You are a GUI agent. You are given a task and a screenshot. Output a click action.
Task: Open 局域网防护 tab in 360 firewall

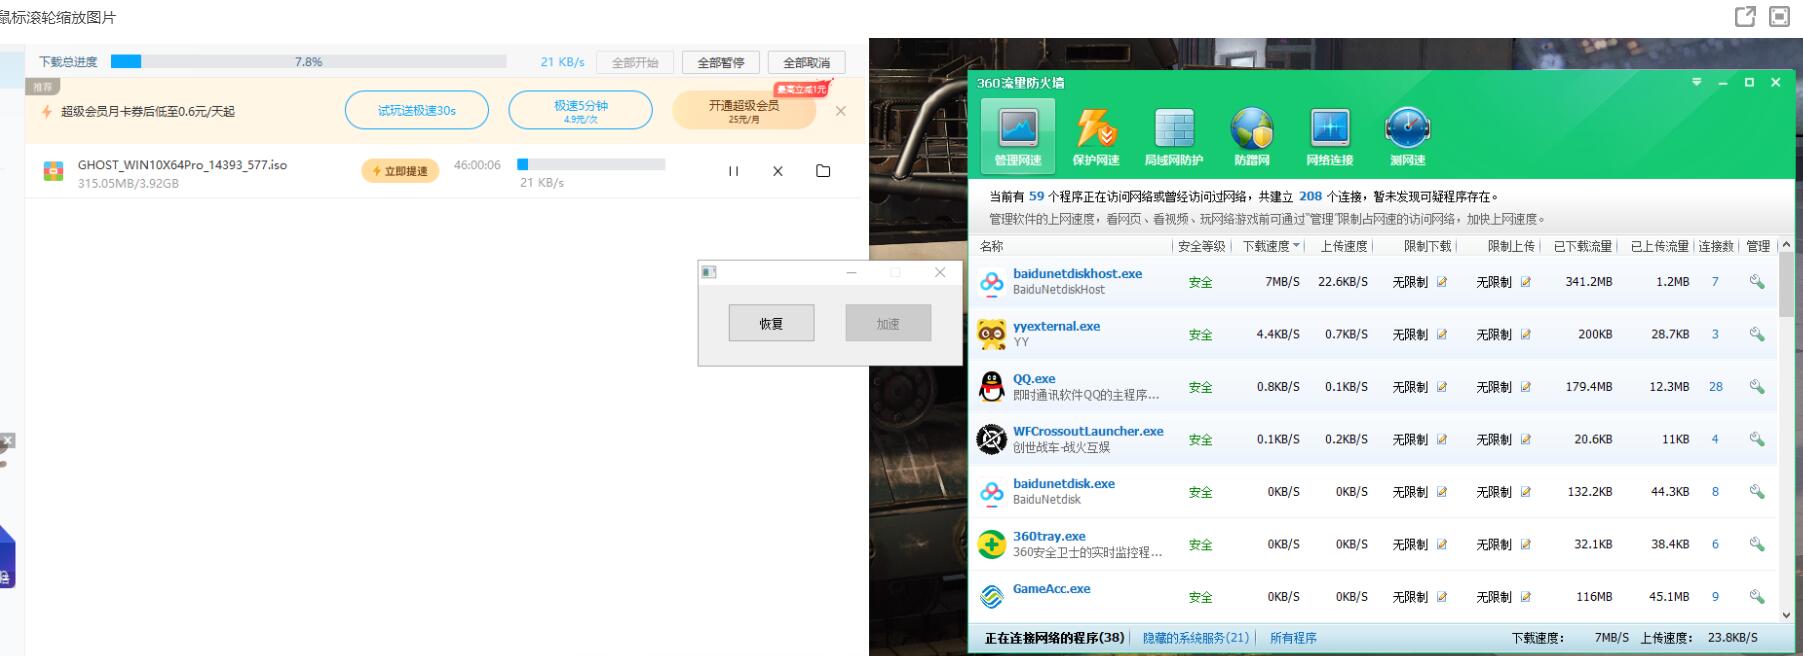coord(1174,137)
